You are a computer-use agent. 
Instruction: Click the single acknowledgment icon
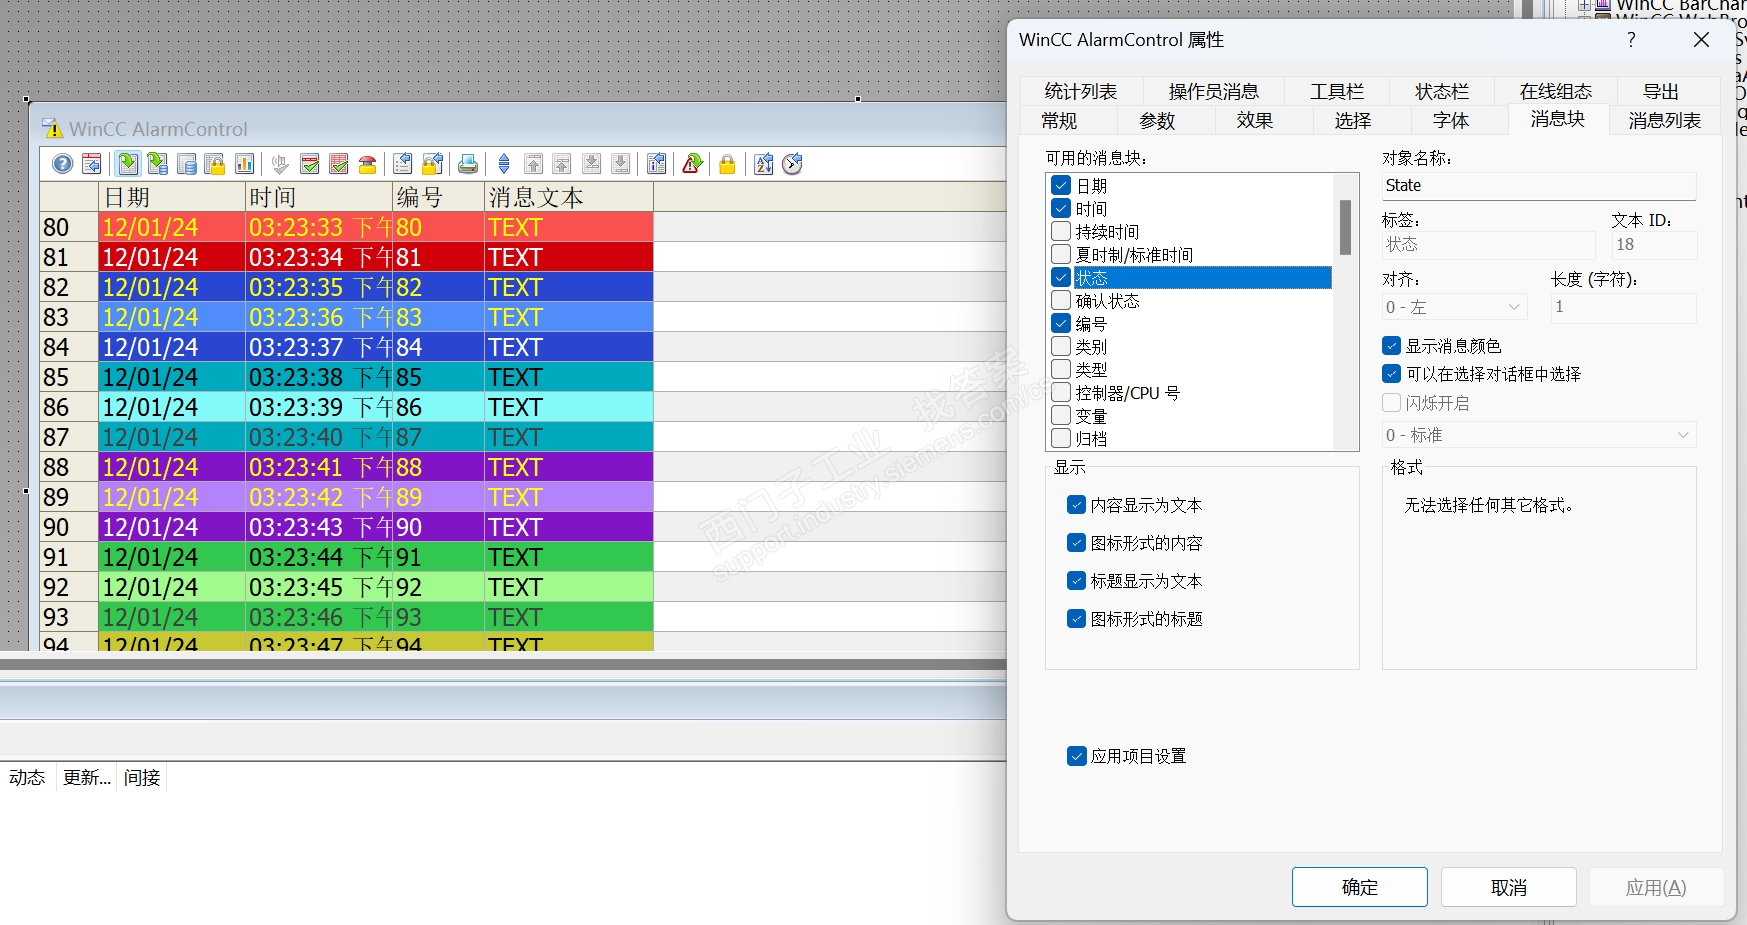click(310, 164)
